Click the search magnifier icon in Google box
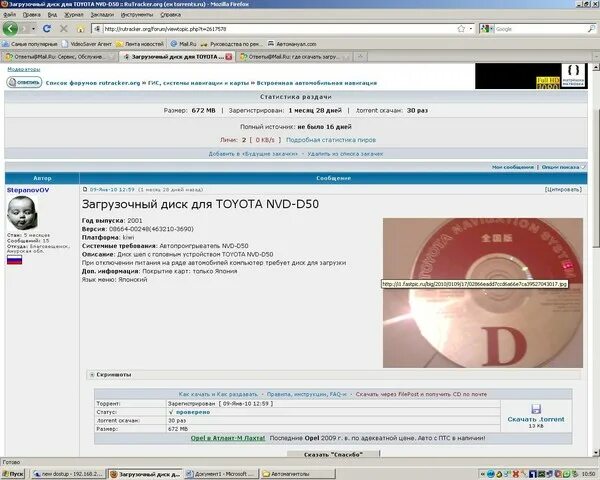The width and height of the screenshot is (600, 480). (591, 29)
